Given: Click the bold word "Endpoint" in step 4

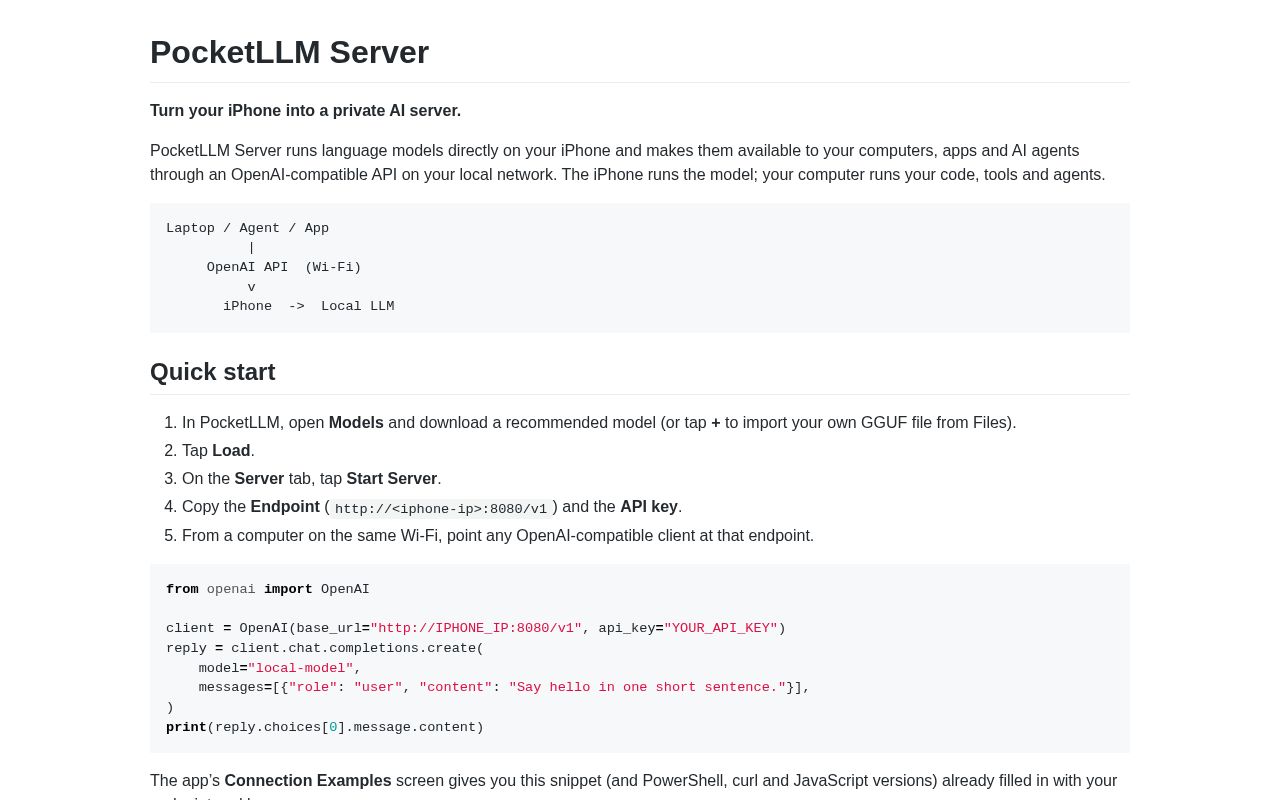Looking at the screenshot, I should click(285, 507).
